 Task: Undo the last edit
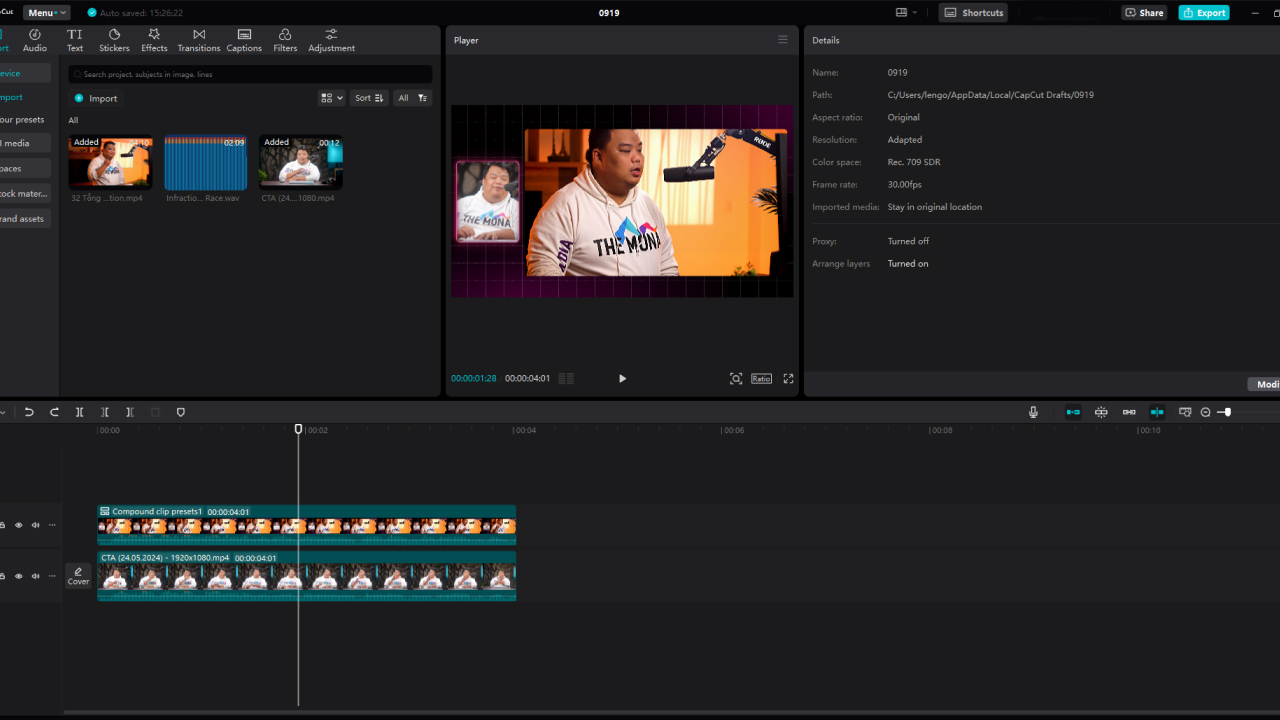point(29,412)
